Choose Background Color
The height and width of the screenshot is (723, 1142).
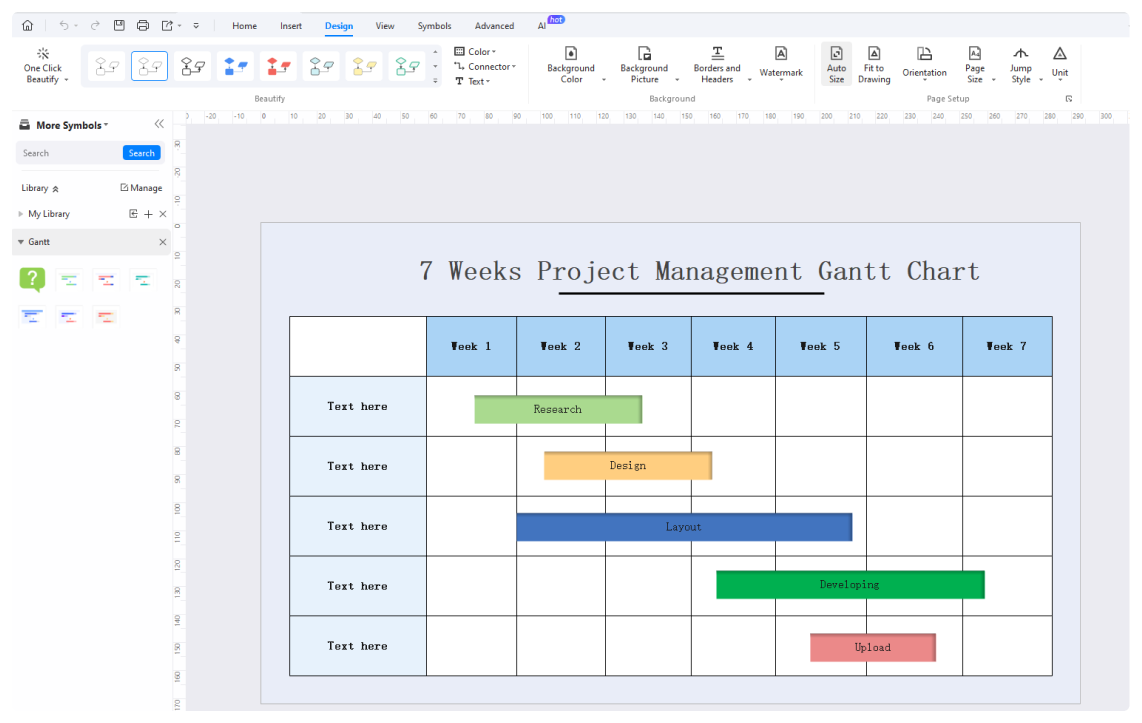tap(571, 66)
